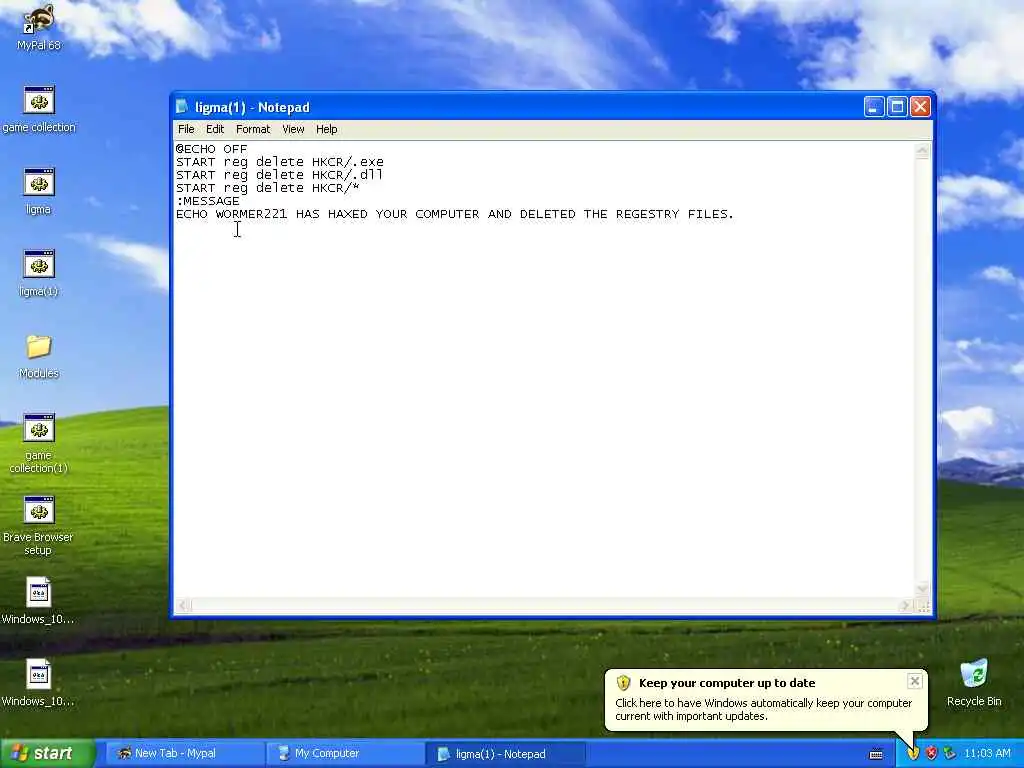The height and width of the screenshot is (768, 1024).
Task: Click the Notepad title bar document icon
Action: (182, 106)
